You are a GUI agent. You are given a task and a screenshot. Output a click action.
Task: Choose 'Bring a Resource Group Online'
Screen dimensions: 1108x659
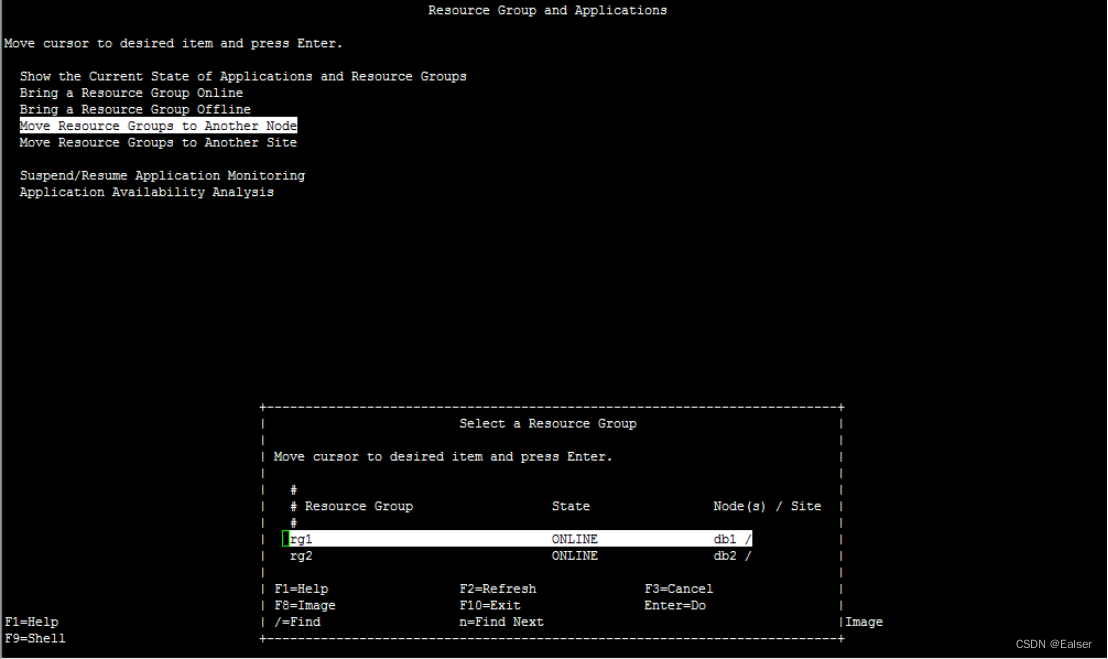click(x=131, y=93)
